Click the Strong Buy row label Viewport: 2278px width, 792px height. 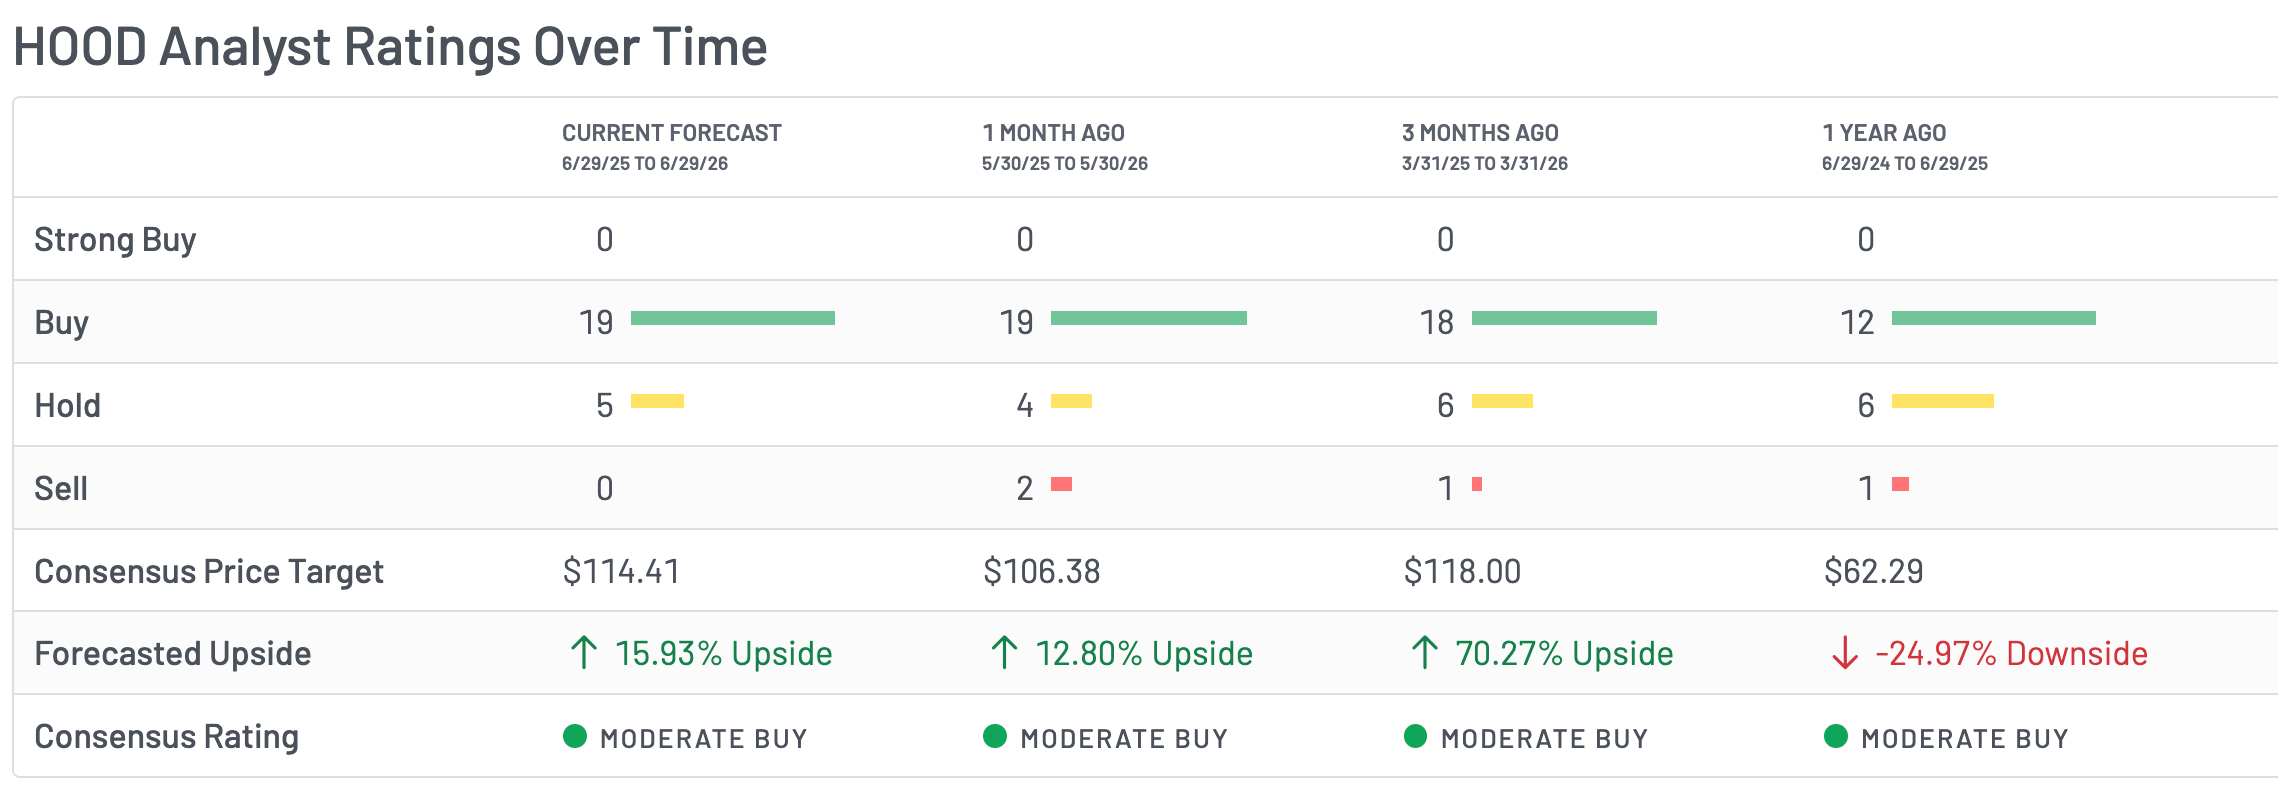115,240
